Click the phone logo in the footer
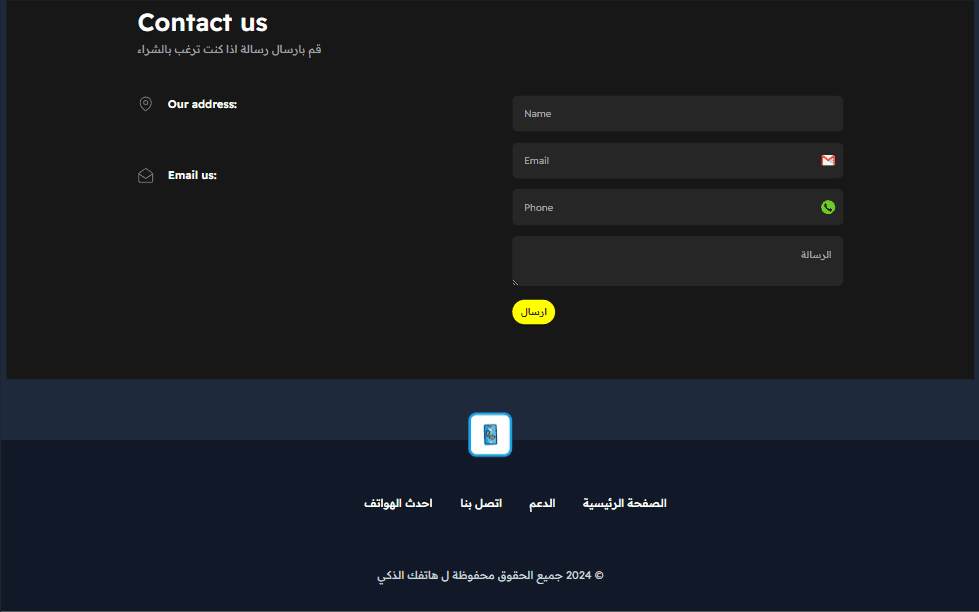 (490, 435)
